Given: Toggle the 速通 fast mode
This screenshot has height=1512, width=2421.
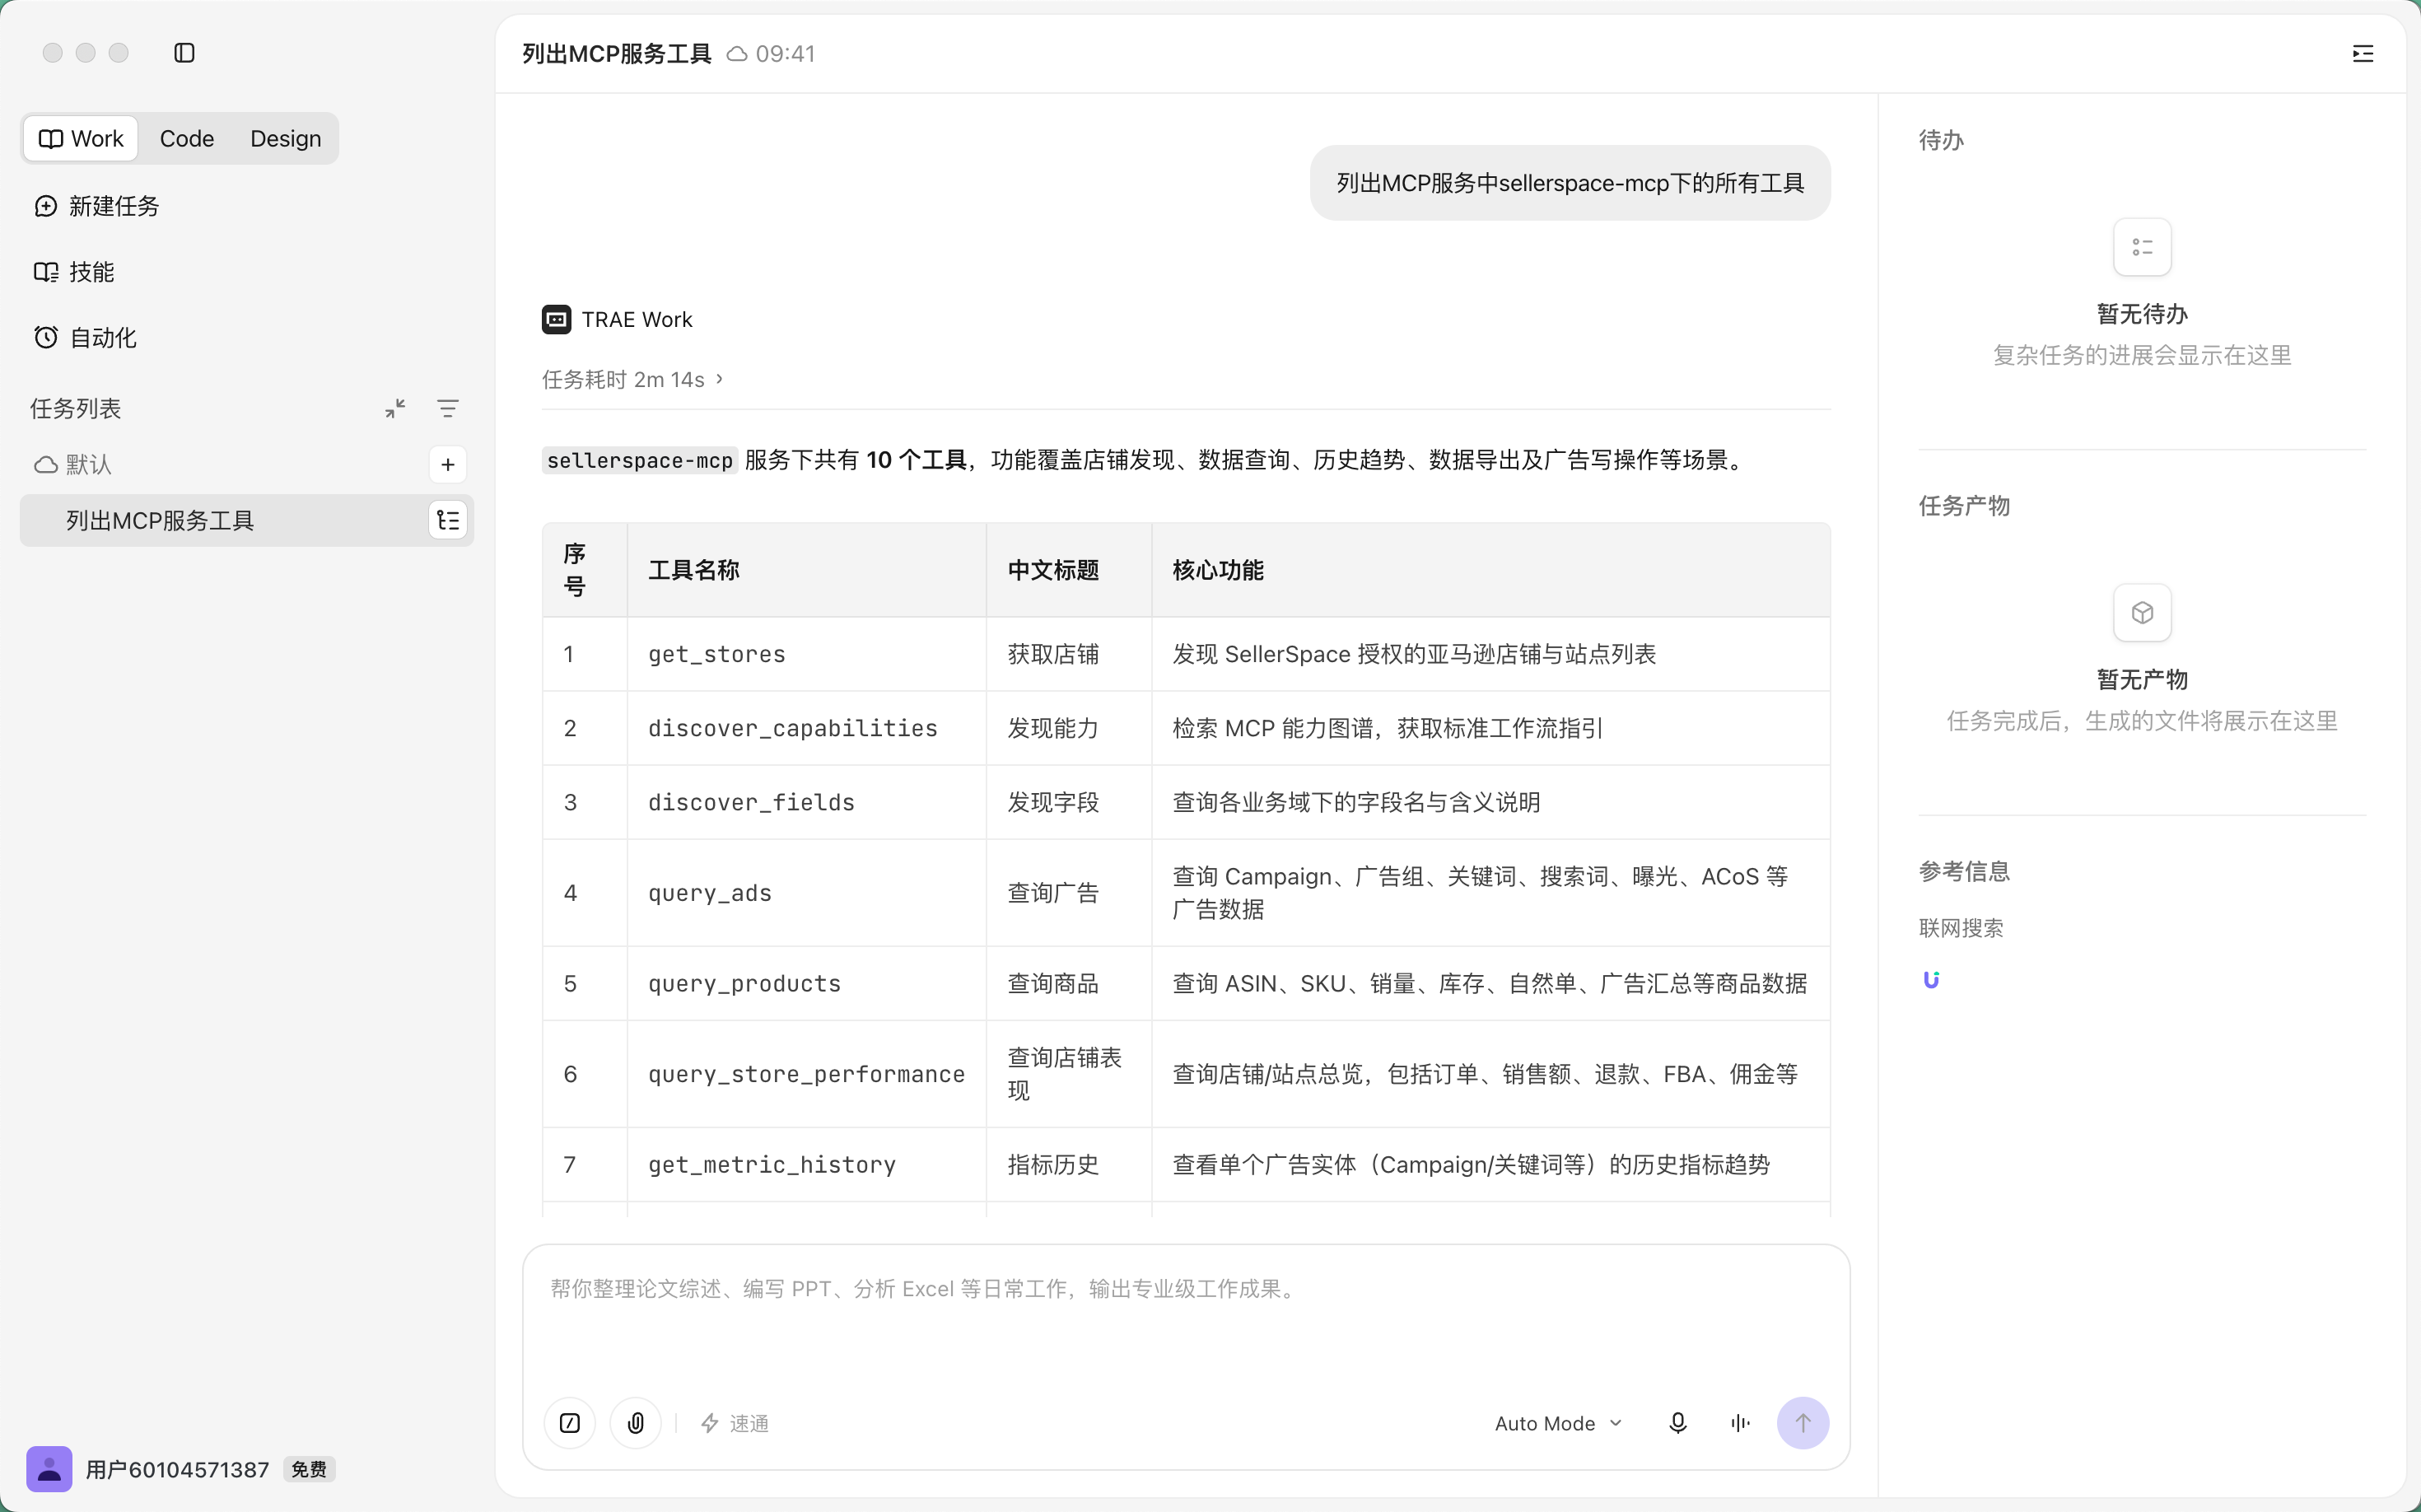Looking at the screenshot, I should point(735,1423).
